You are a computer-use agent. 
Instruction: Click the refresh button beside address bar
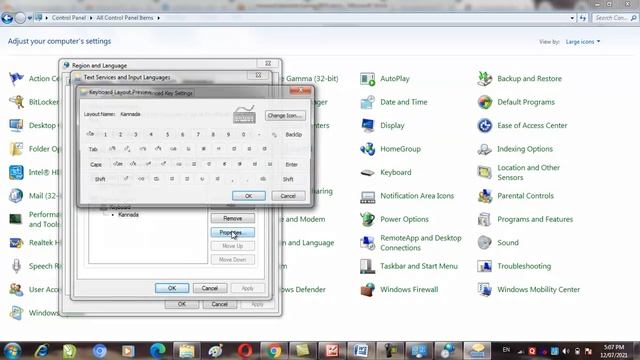coord(582,18)
